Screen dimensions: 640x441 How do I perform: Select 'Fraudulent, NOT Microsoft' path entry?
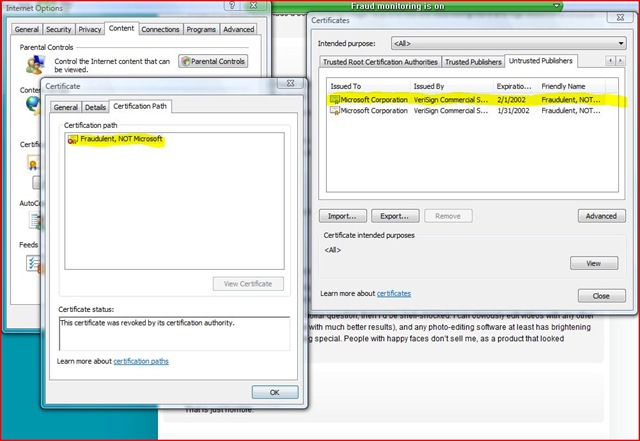(x=121, y=139)
